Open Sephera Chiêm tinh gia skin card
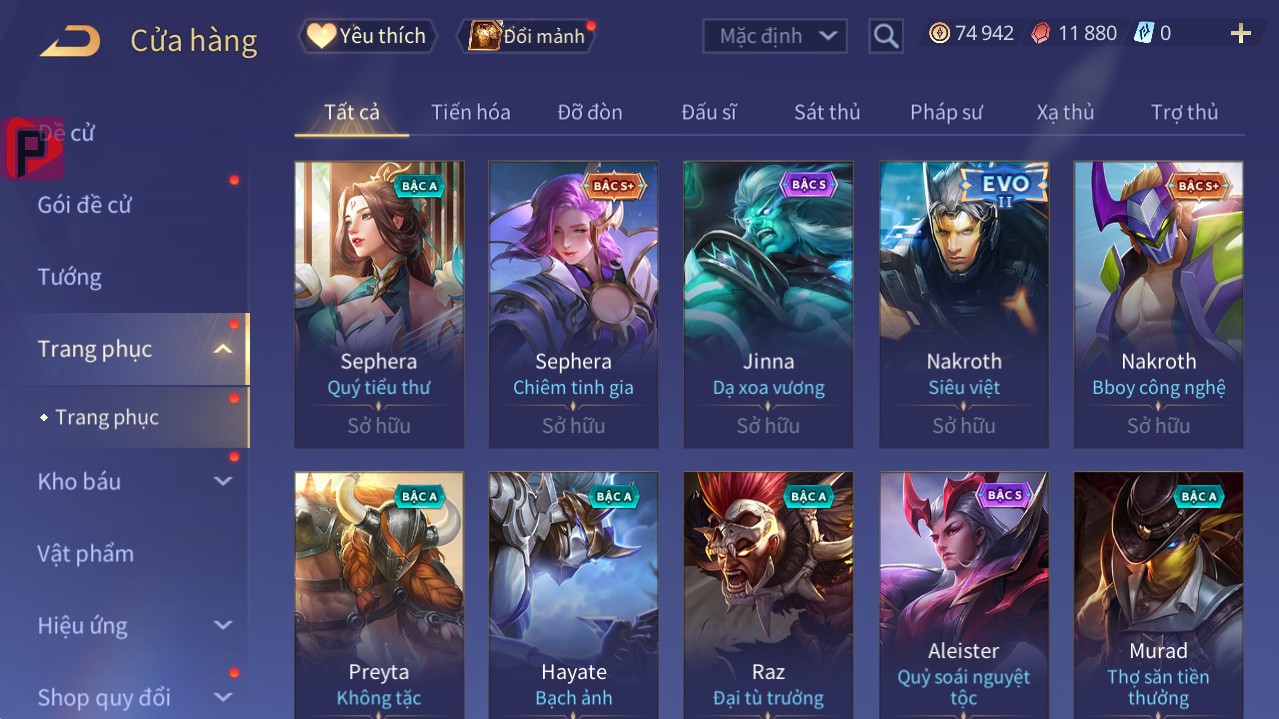The width and height of the screenshot is (1279, 719). coord(573,305)
